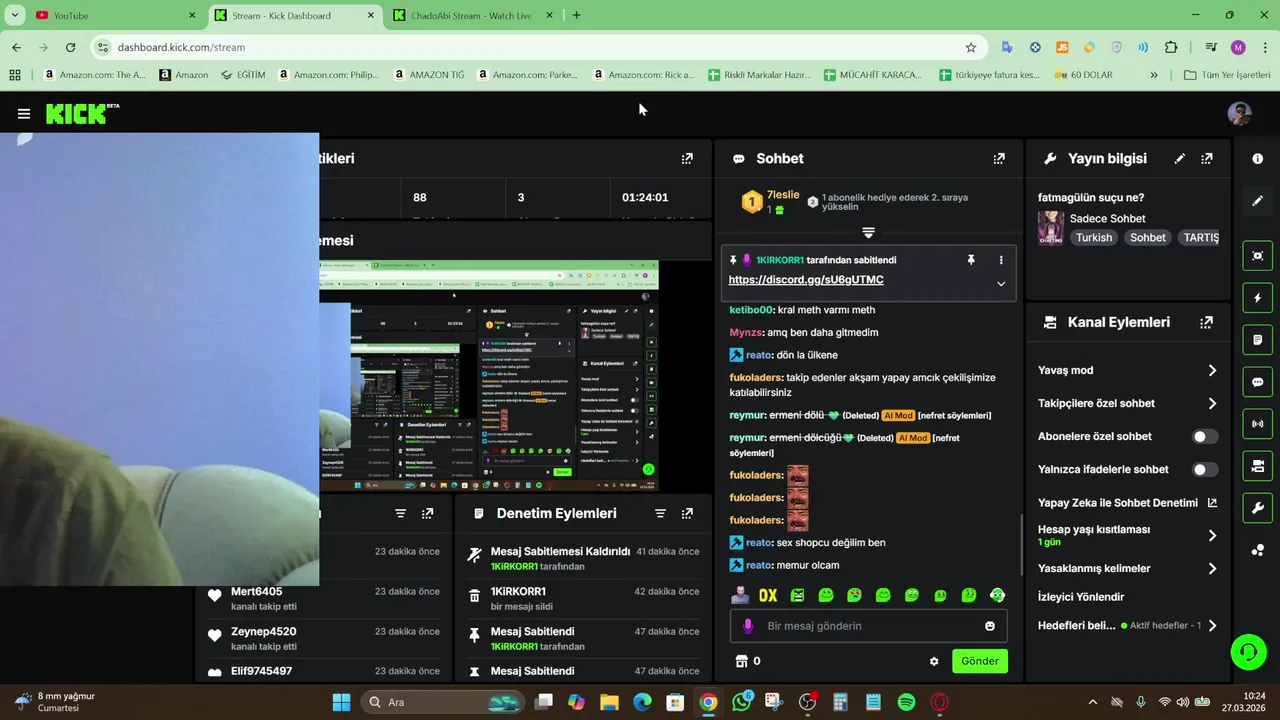The height and width of the screenshot is (720, 1280).
Task: Open a new browser tab
Action: point(576,15)
